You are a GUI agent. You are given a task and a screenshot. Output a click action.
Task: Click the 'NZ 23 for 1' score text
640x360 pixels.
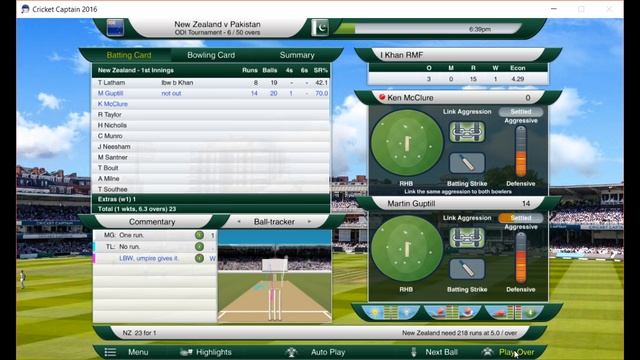pos(139,333)
